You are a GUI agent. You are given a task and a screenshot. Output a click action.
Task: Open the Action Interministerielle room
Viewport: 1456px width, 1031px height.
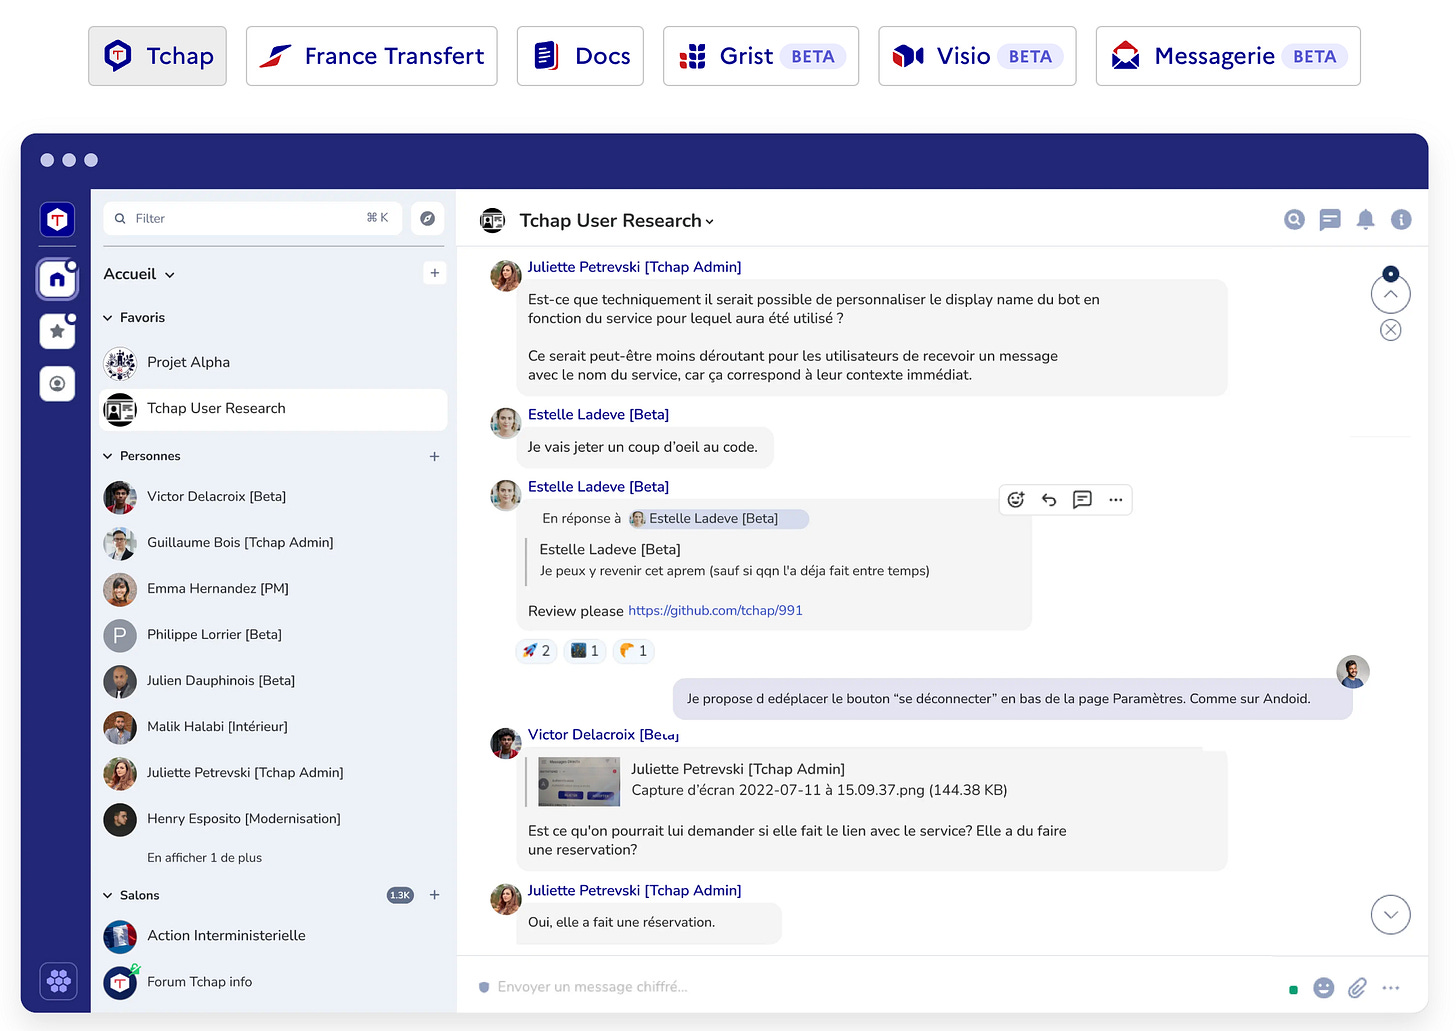(274, 936)
